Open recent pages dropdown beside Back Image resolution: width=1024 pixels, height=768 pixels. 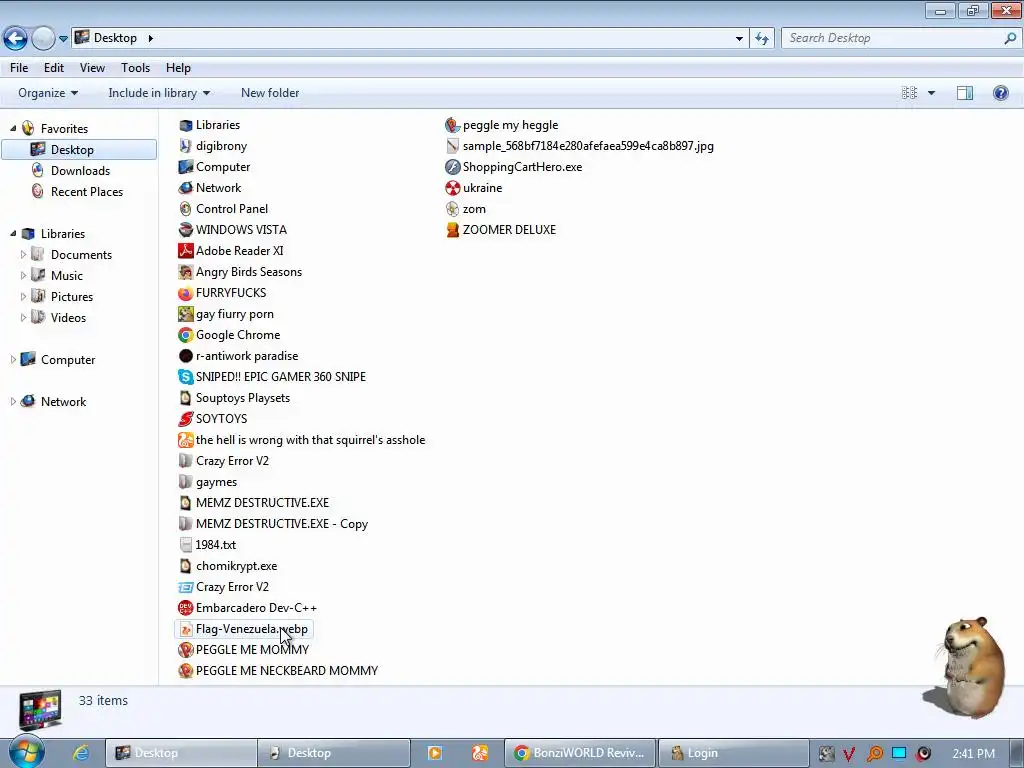click(x=63, y=39)
